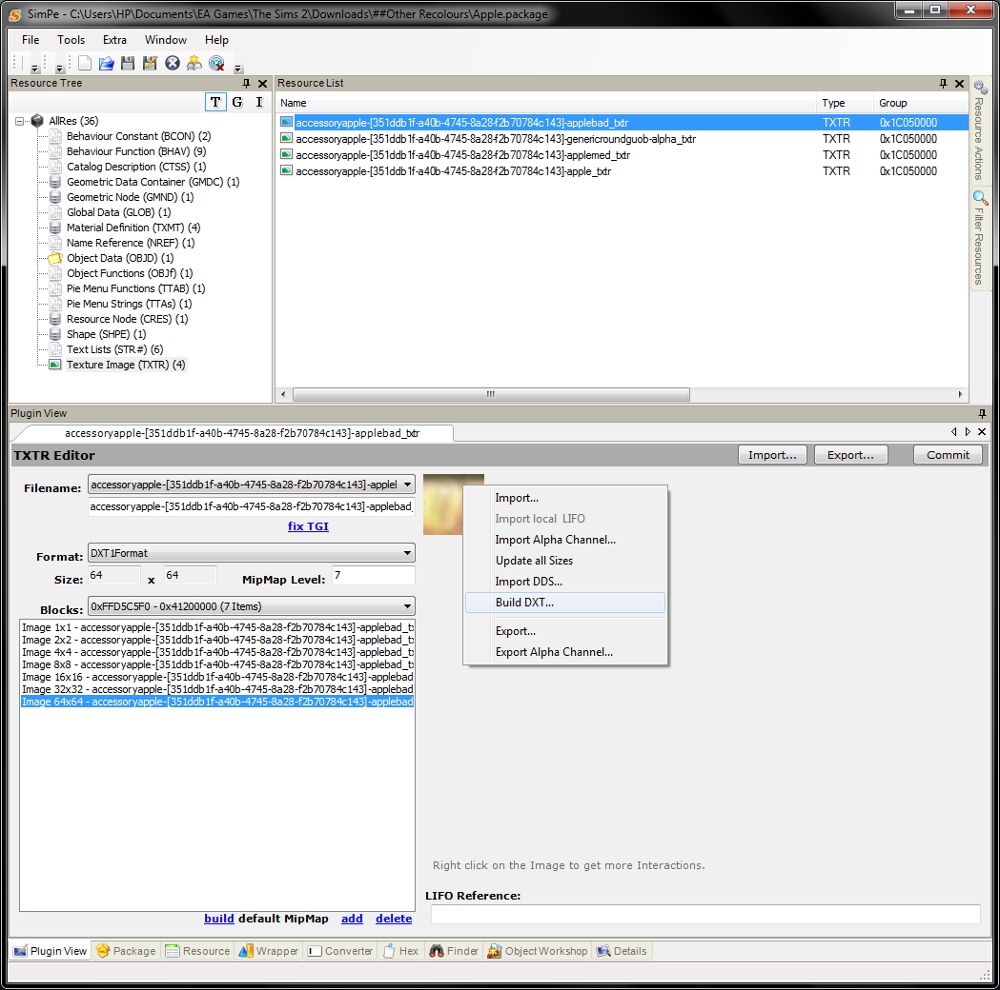The height and width of the screenshot is (990, 1000).
Task: Click the Close package toolbar icon
Action: tap(172, 63)
